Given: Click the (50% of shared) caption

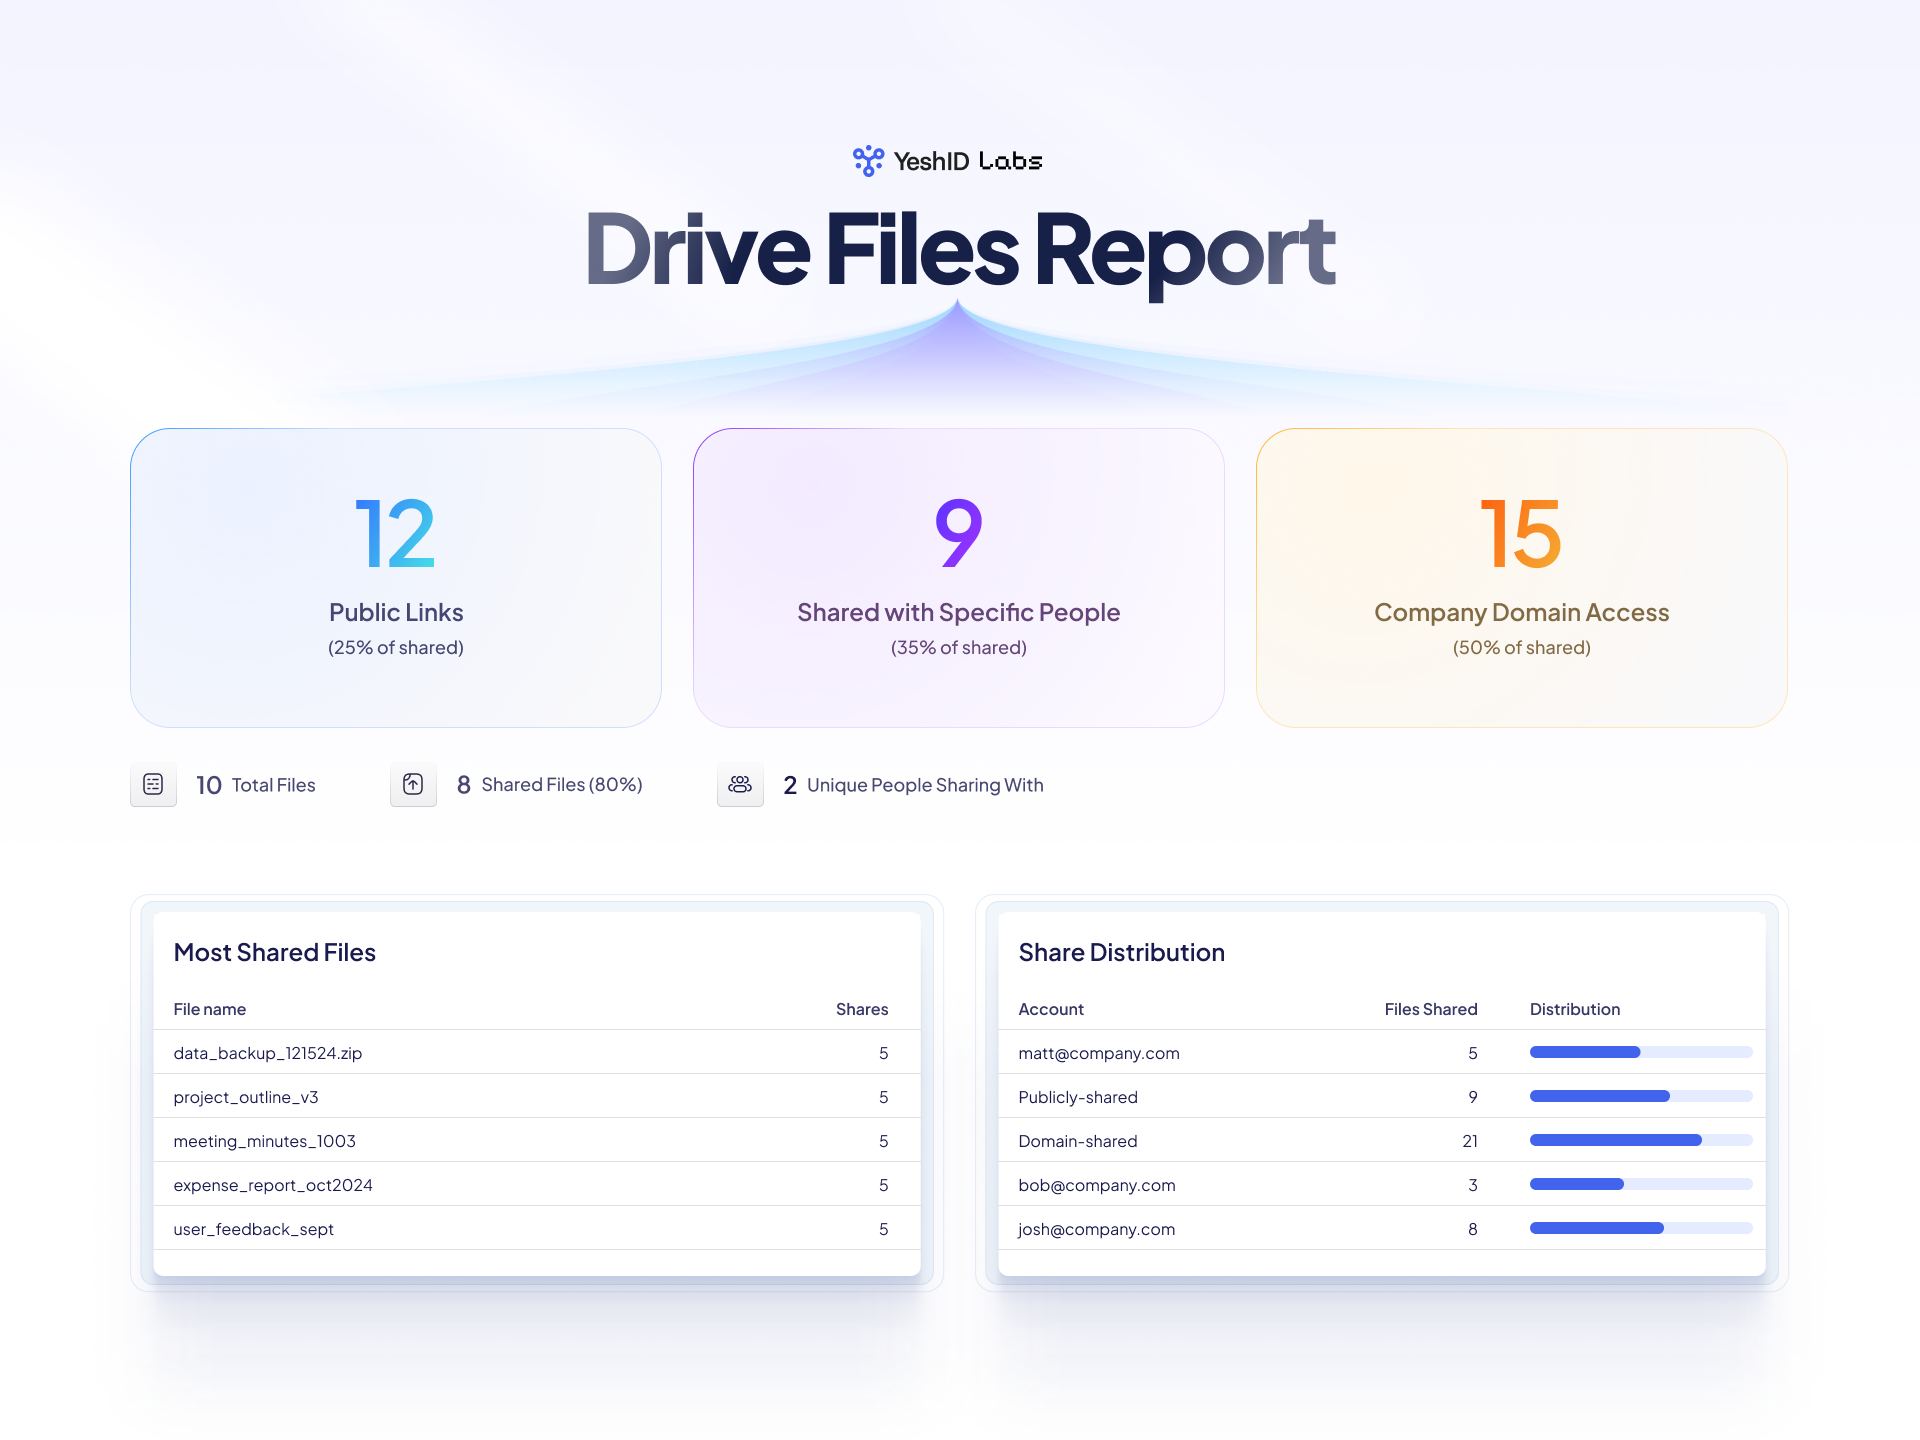Looking at the screenshot, I should tap(1522, 647).
